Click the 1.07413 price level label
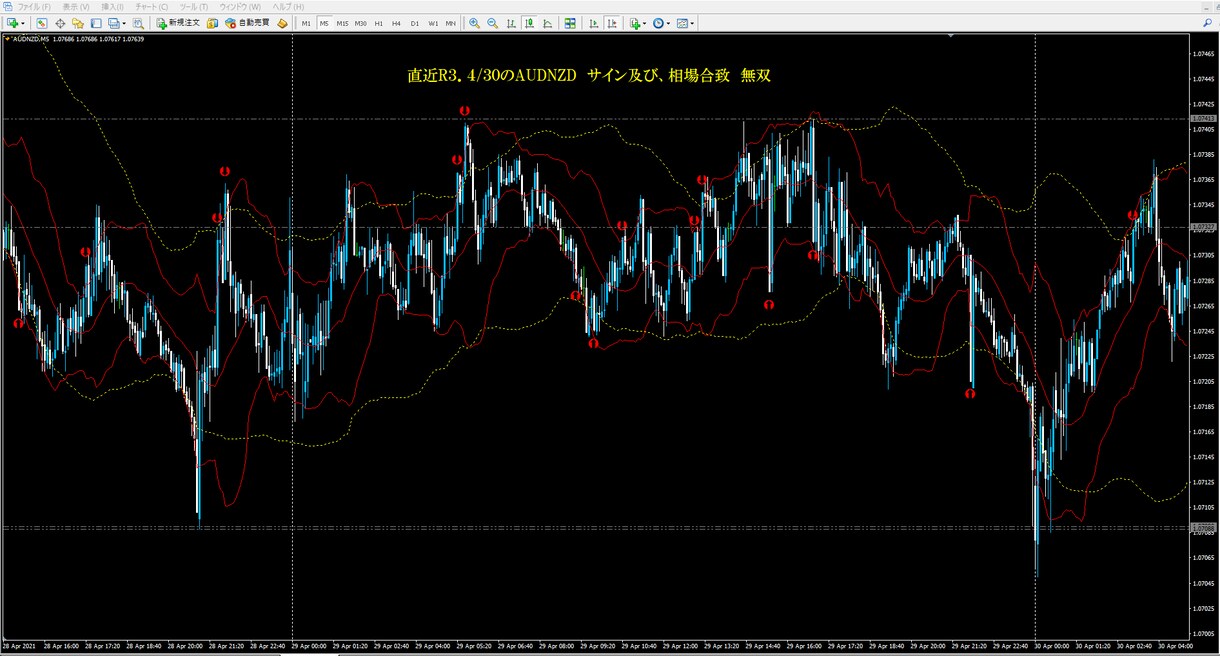This screenshot has height=656, width=1220. [1203, 118]
